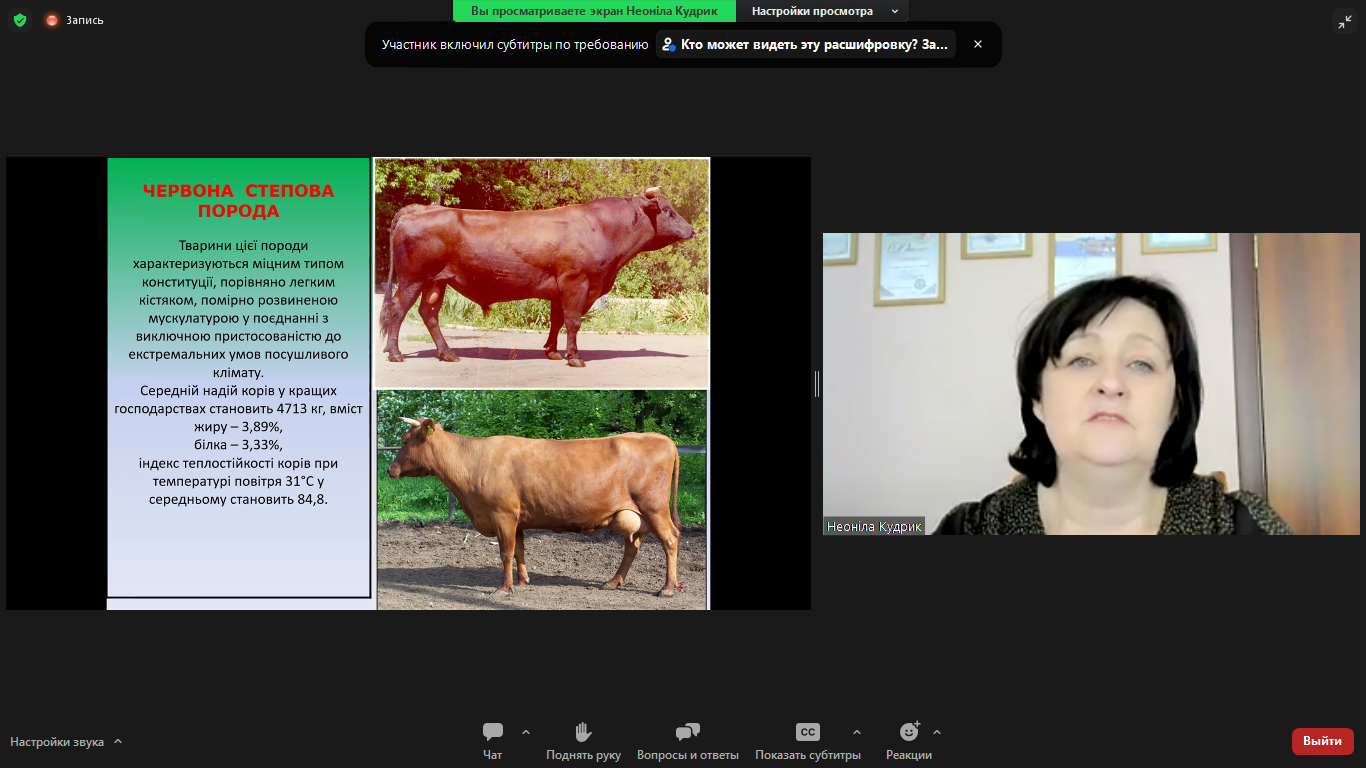
Task: Click the Неоніла Кудрик video thumbnail
Action: point(1091,384)
